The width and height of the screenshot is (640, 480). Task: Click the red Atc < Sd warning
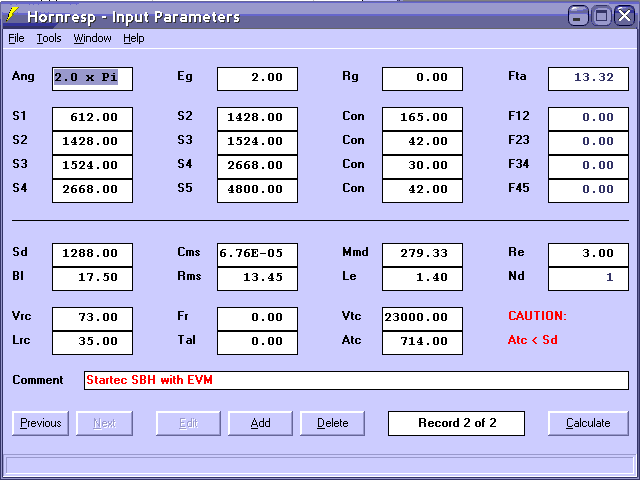[533, 340]
